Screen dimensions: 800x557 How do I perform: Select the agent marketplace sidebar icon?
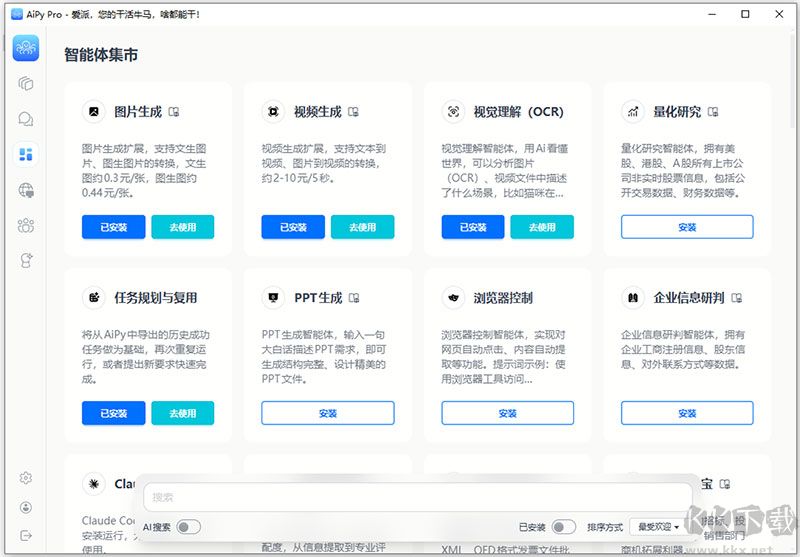point(26,154)
